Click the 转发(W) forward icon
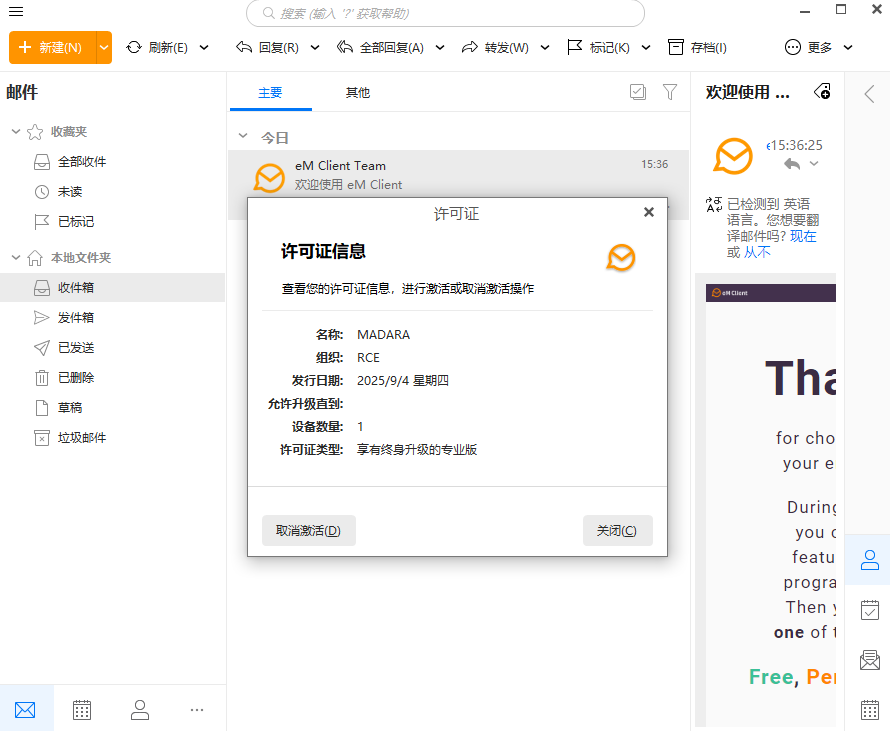The image size is (890, 731). point(469,47)
